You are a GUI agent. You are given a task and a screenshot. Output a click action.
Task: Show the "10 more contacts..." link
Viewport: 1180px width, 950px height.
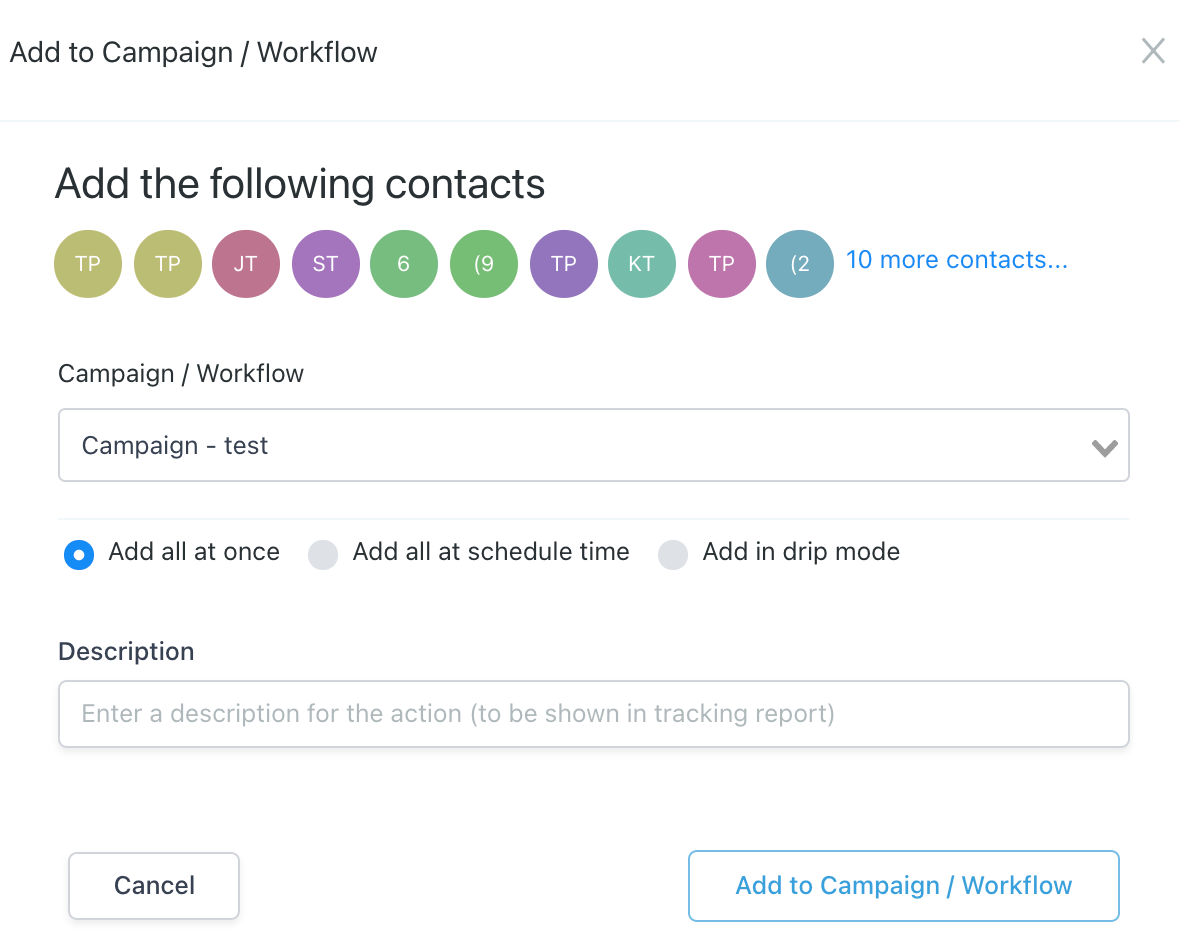956,260
